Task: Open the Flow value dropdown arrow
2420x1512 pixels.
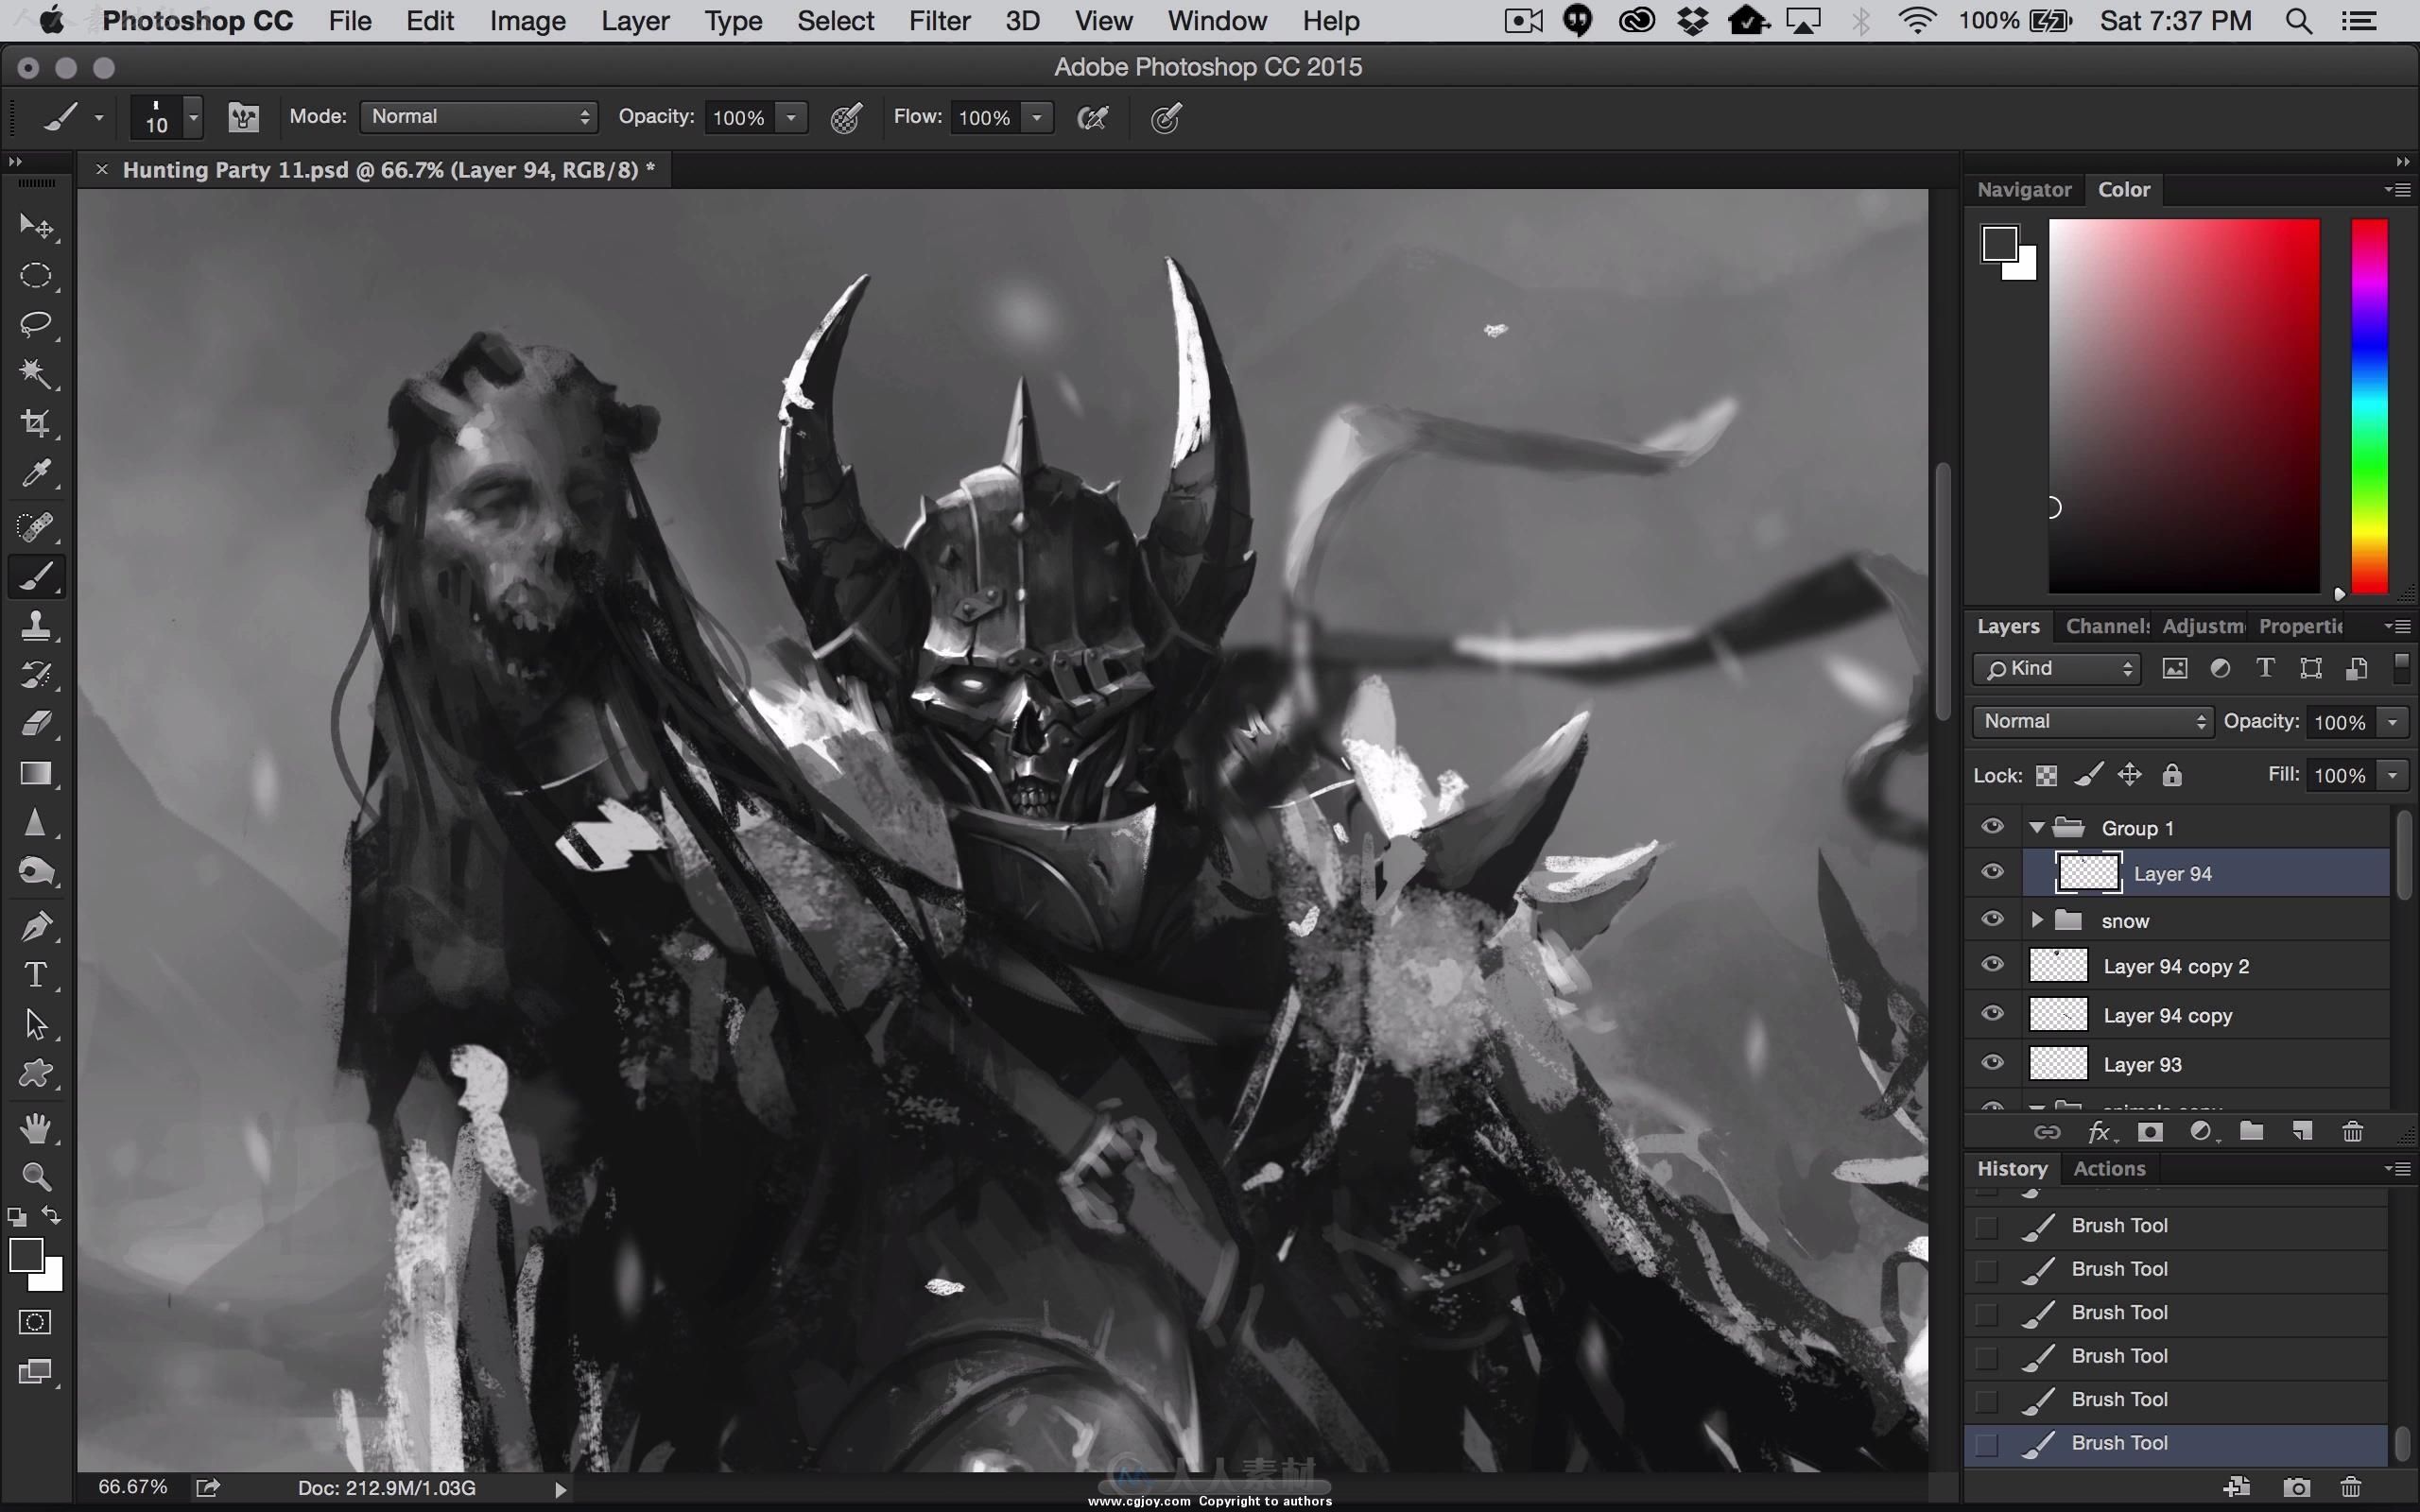Action: tap(1037, 118)
